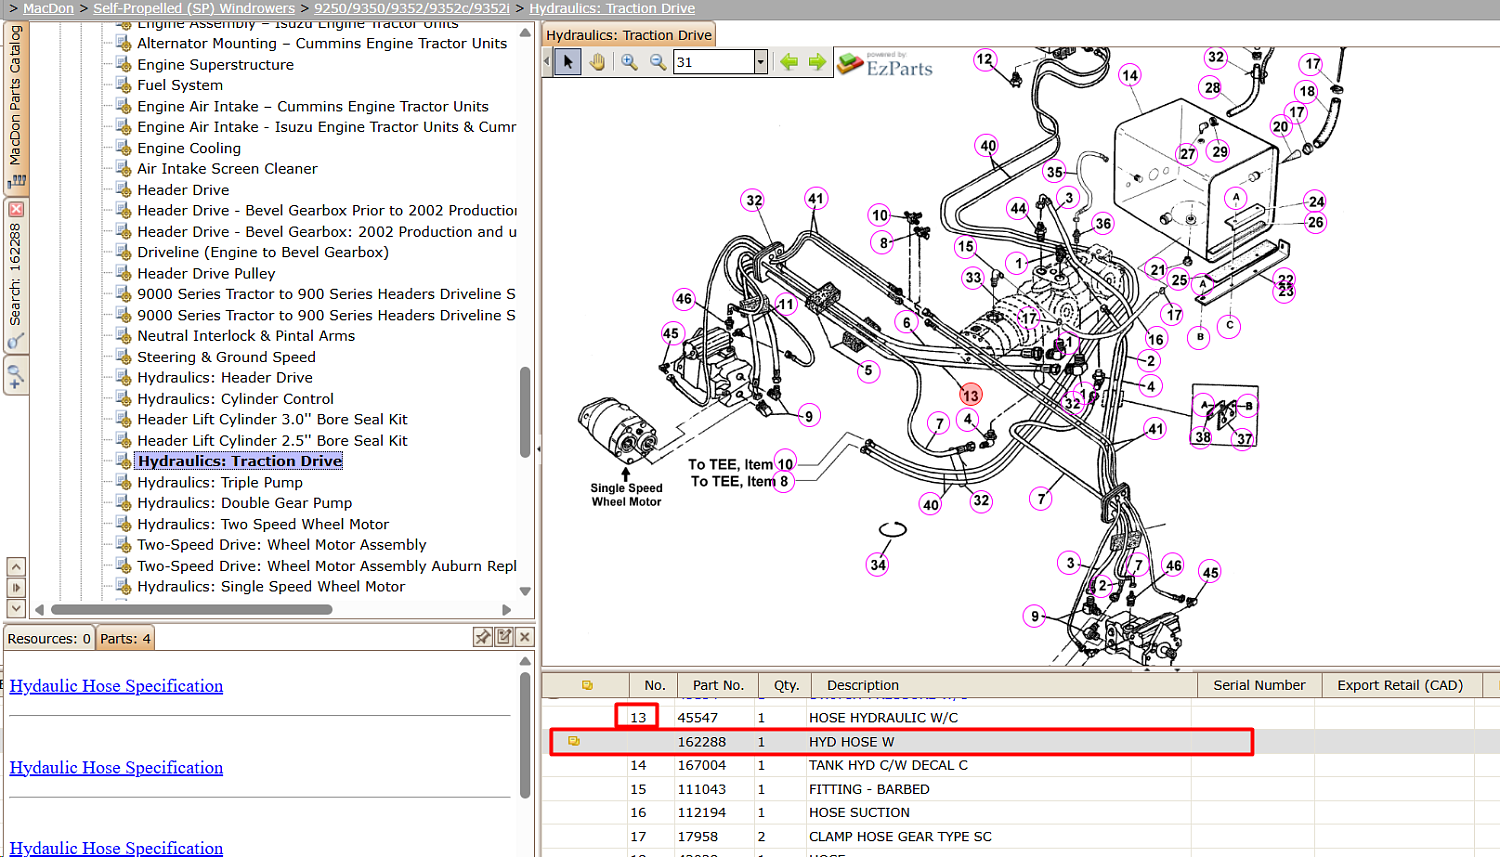Select Engine Cooling in the catalog tree
The image size is (1500, 857).
189,148
